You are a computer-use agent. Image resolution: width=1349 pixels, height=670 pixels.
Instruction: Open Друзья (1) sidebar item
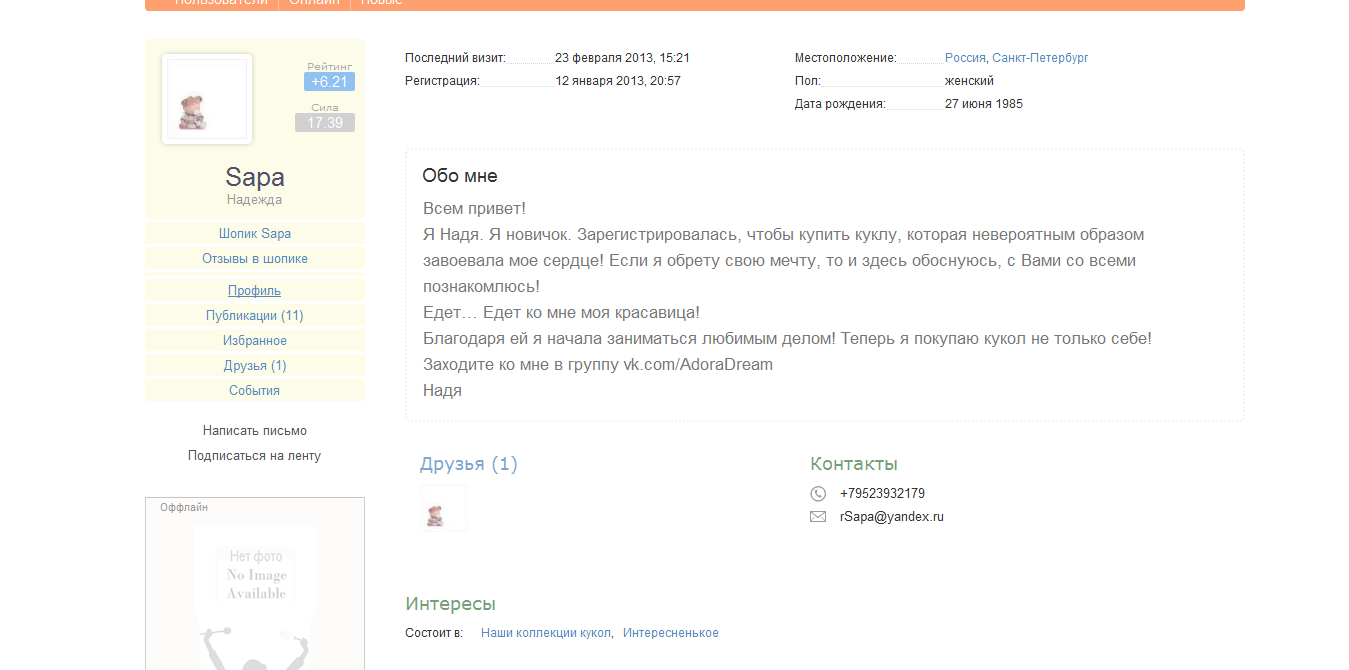(x=255, y=366)
